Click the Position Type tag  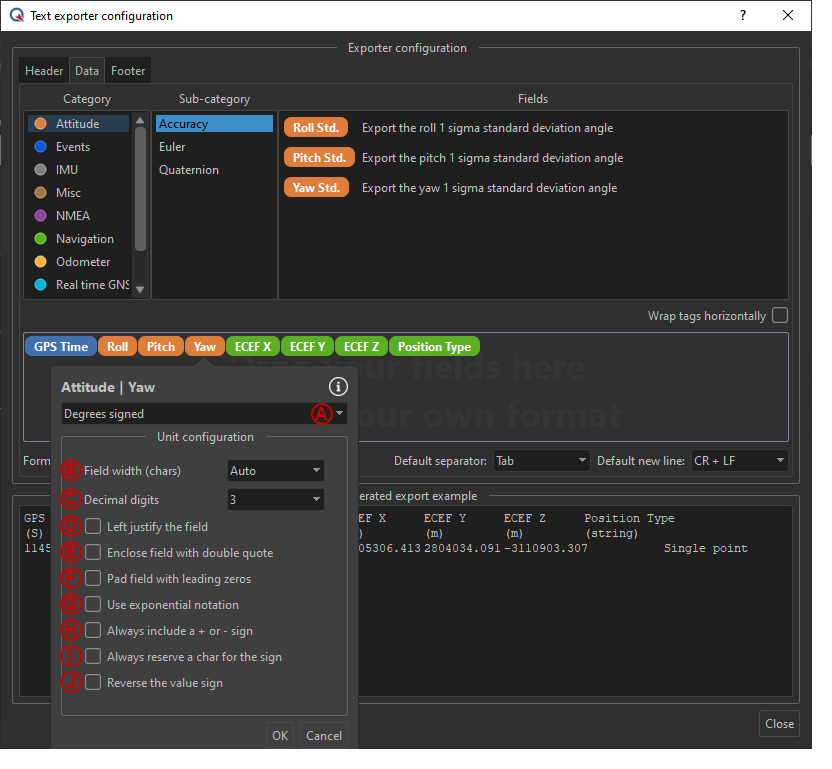tap(434, 347)
